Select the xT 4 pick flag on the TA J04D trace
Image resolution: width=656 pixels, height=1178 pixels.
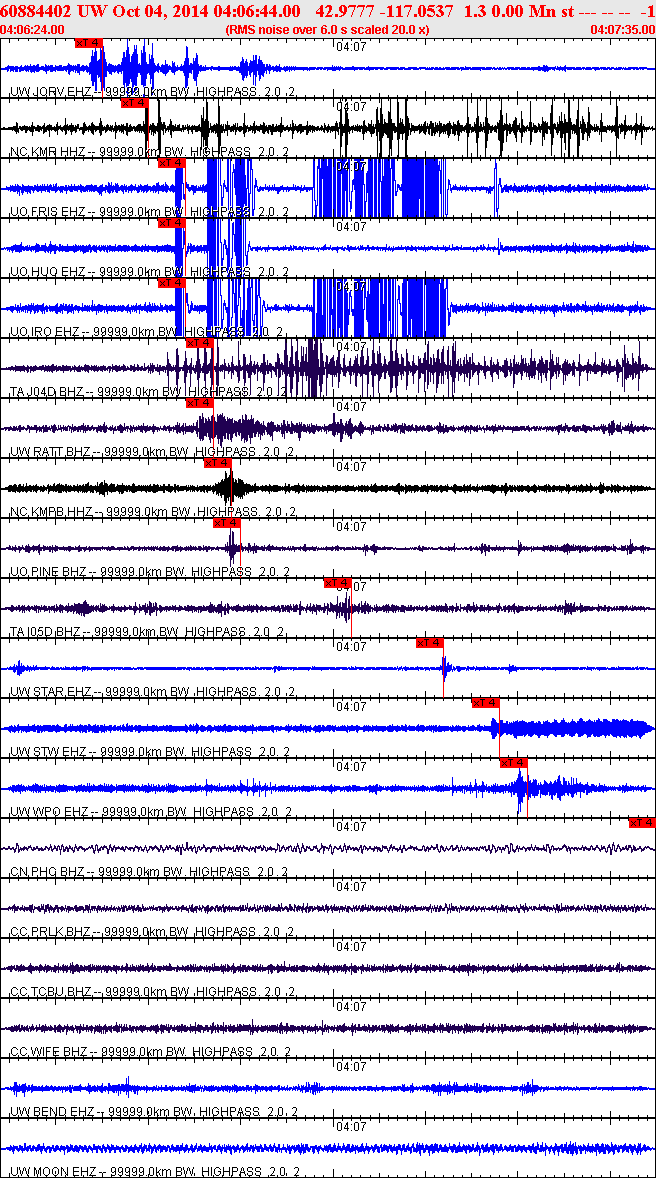(x=200, y=343)
